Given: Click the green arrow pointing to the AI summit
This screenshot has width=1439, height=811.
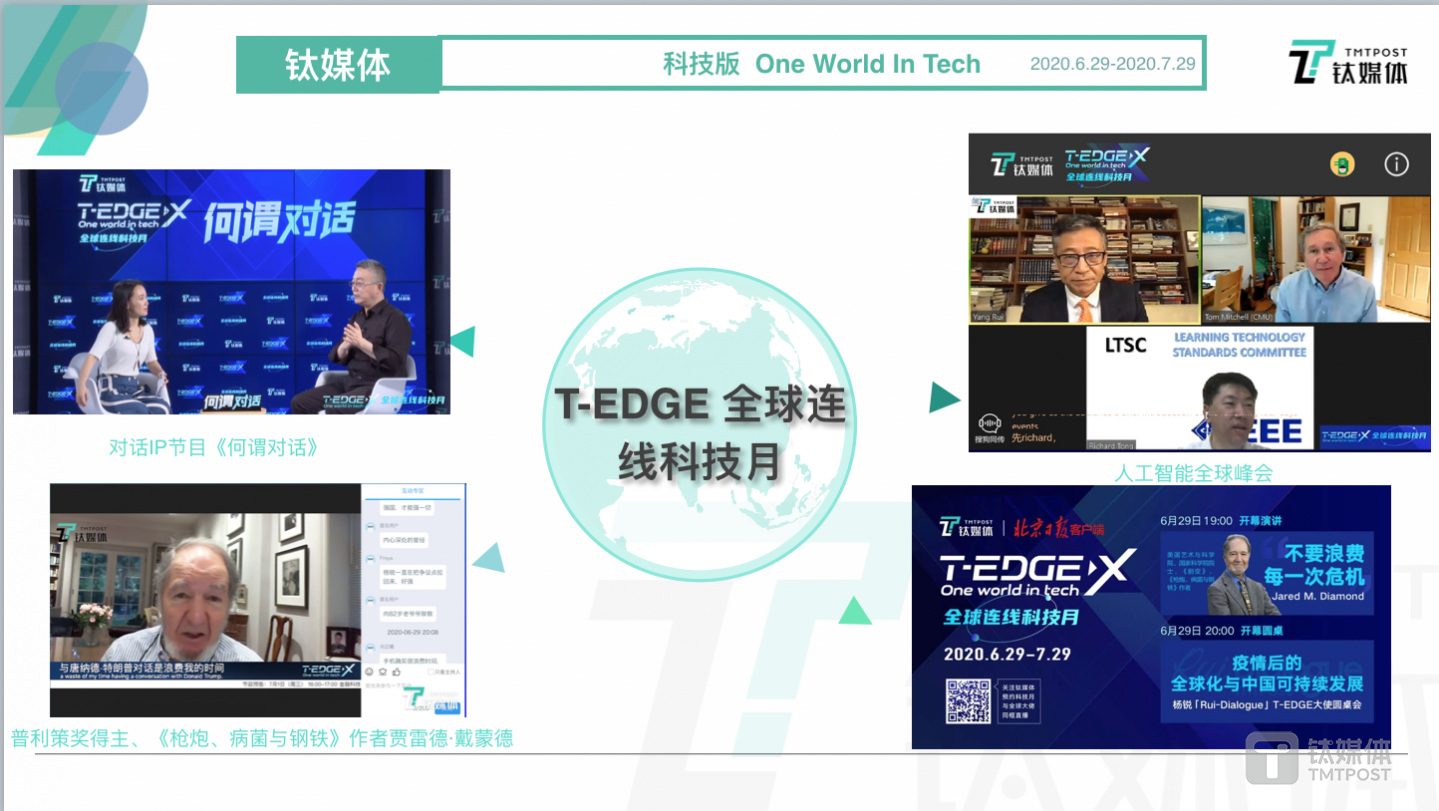Looking at the screenshot, I should 941,396.
